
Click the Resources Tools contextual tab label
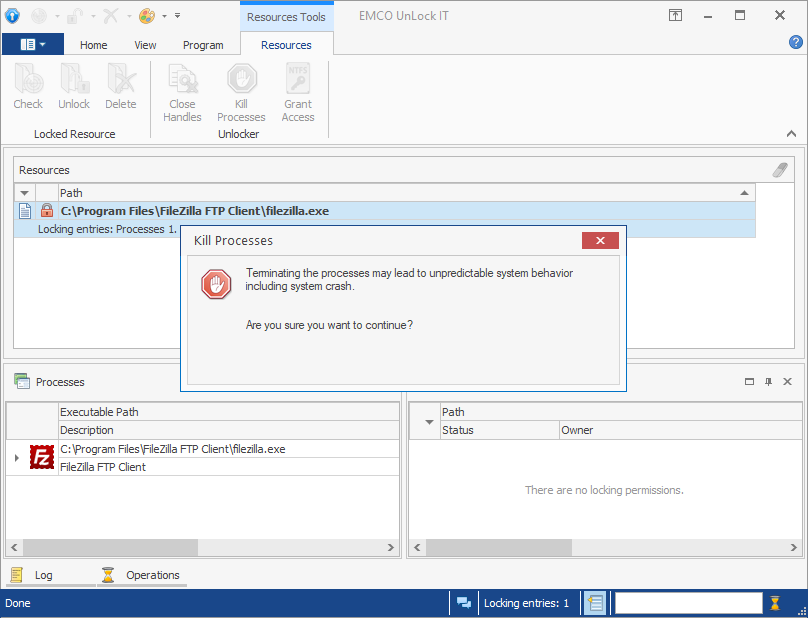287,16
